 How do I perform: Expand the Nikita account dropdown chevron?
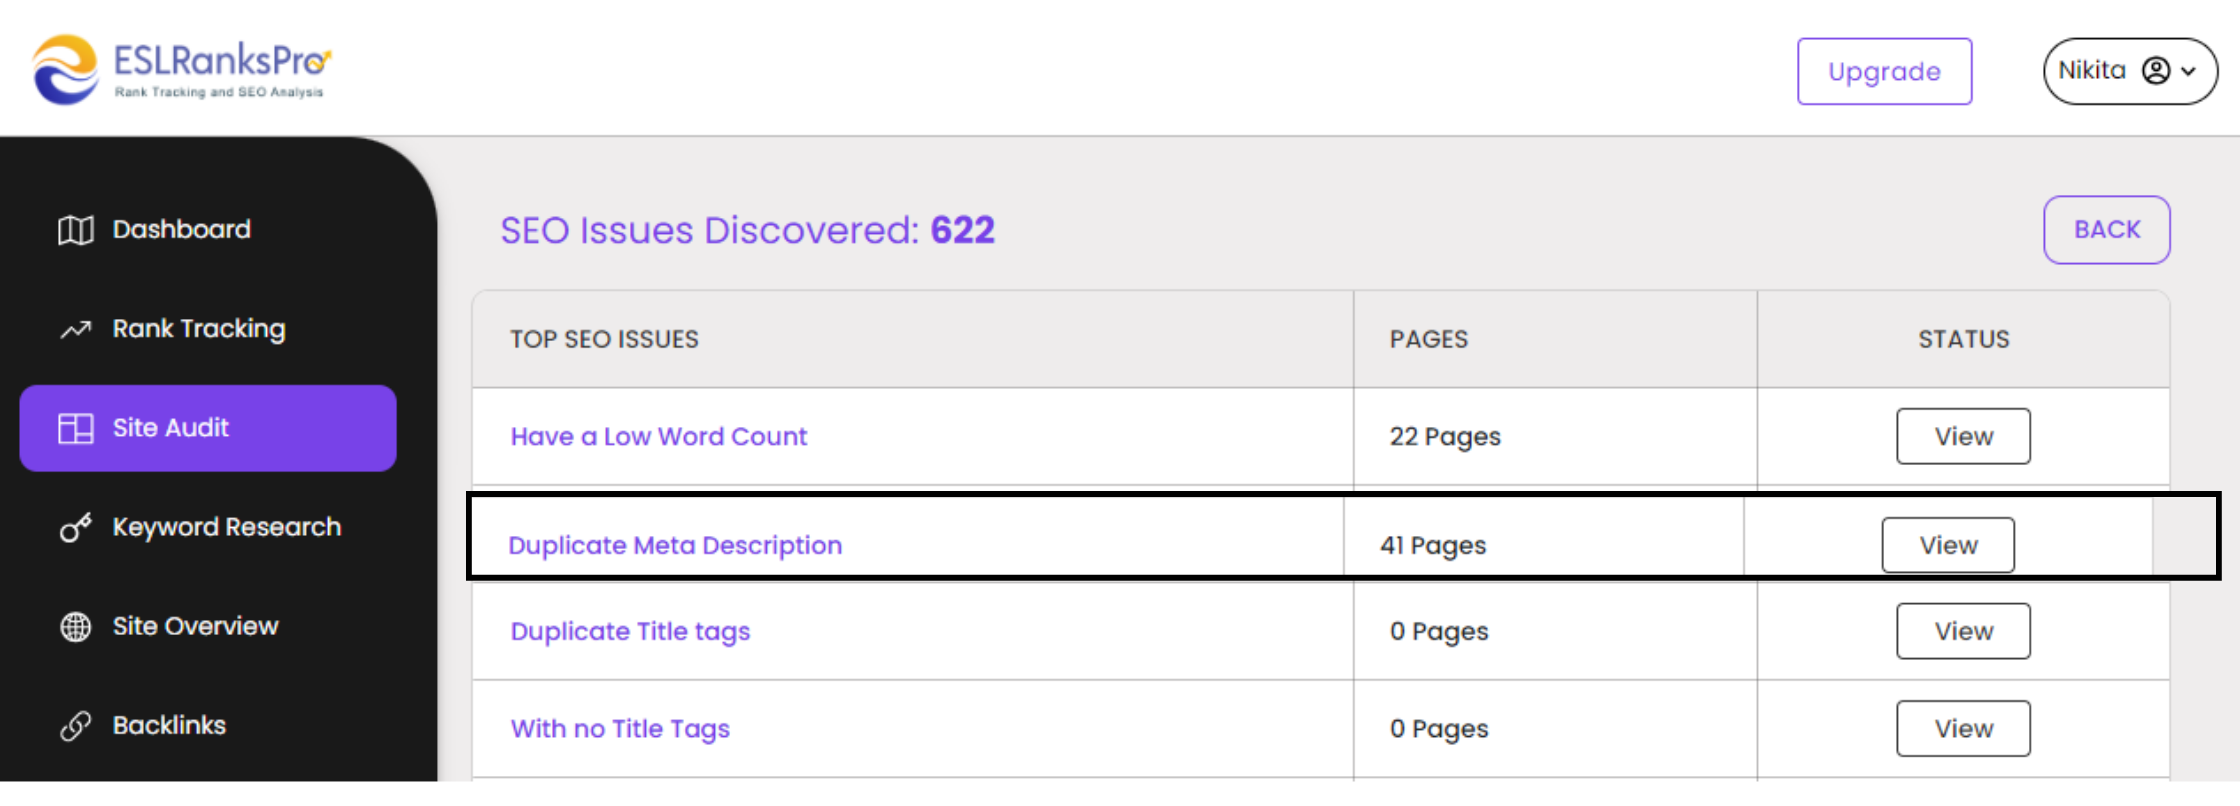point(2189,72)
